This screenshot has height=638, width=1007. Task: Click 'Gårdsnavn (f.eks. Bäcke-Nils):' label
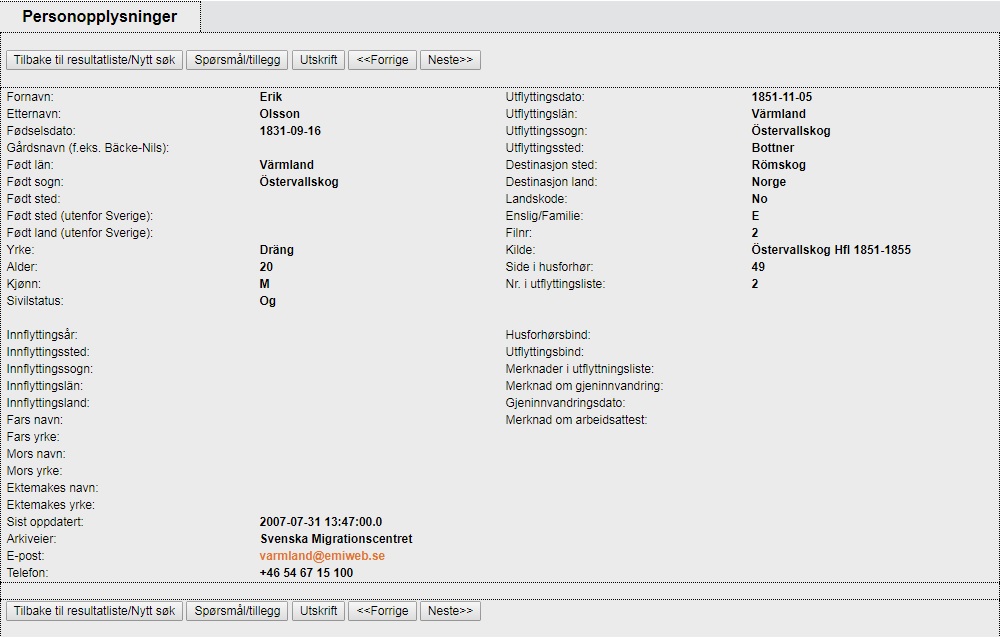click(88, 148)
